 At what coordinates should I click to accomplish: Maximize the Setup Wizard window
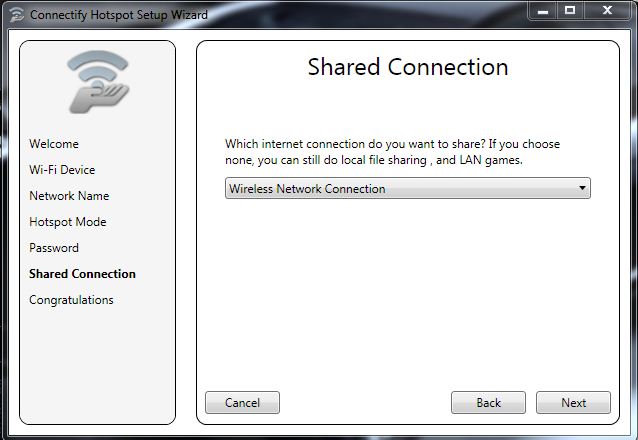tap(570, 11)
